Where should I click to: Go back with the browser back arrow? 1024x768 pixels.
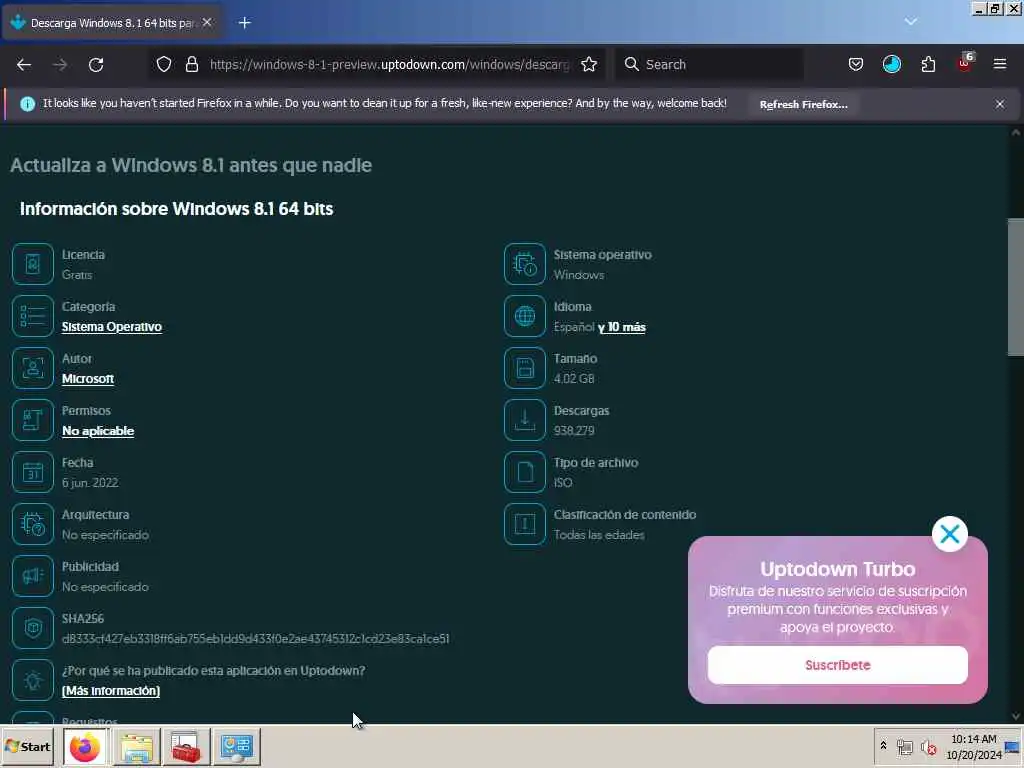(24, 65)
